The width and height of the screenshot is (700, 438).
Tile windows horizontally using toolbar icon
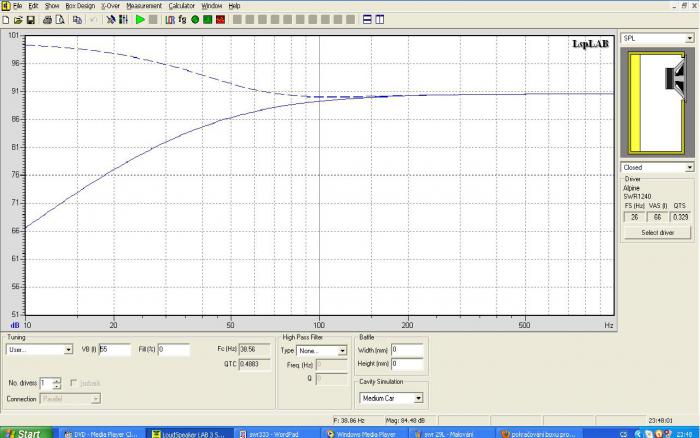click(x=367, y=20)
